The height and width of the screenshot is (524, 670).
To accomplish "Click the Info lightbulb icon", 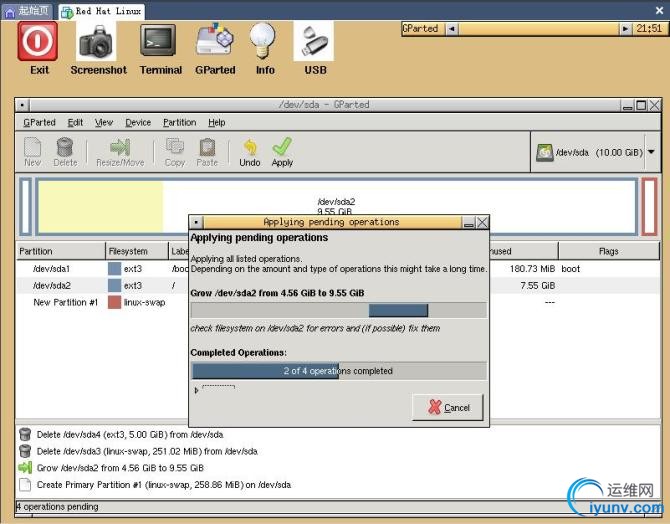I will click(262, 40).
